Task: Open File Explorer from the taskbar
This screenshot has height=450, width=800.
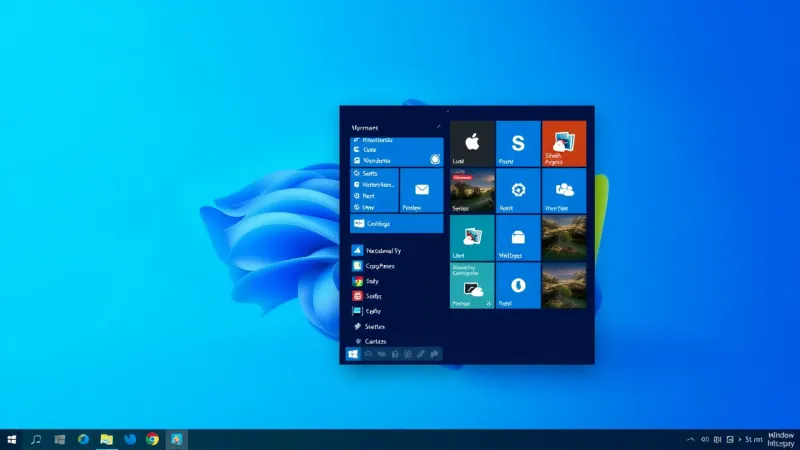Action: click(x=106, y=439)
